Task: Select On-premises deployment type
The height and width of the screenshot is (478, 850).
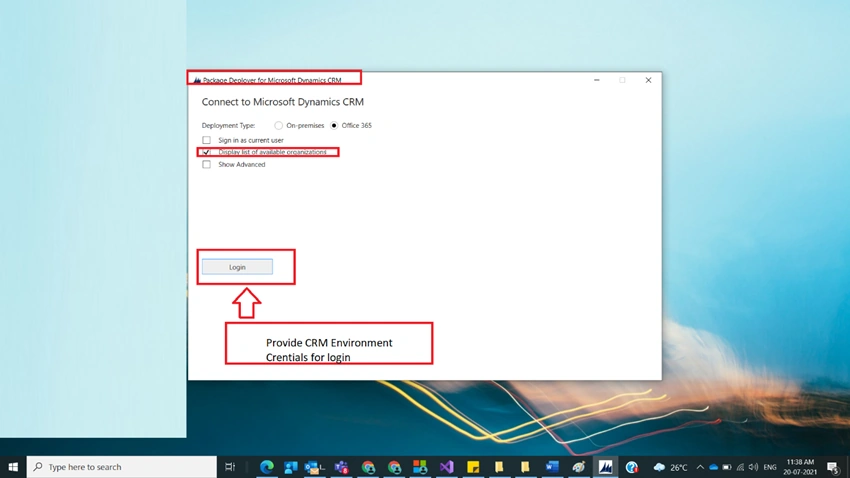Action: (278, 125)
